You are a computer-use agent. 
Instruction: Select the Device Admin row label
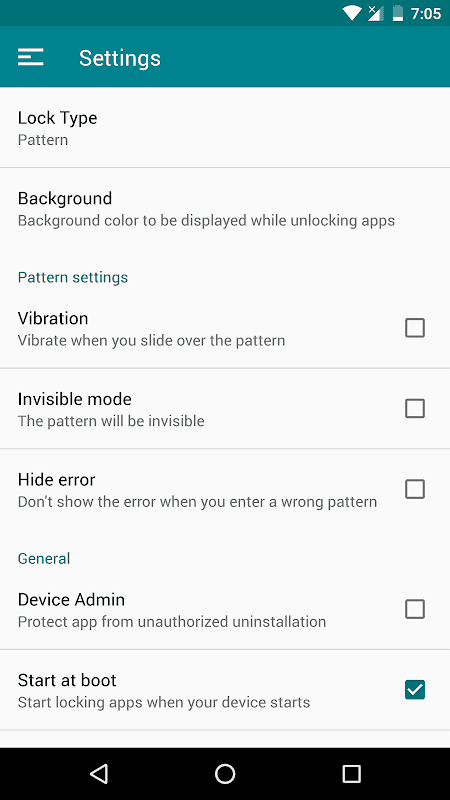[71, 599]
